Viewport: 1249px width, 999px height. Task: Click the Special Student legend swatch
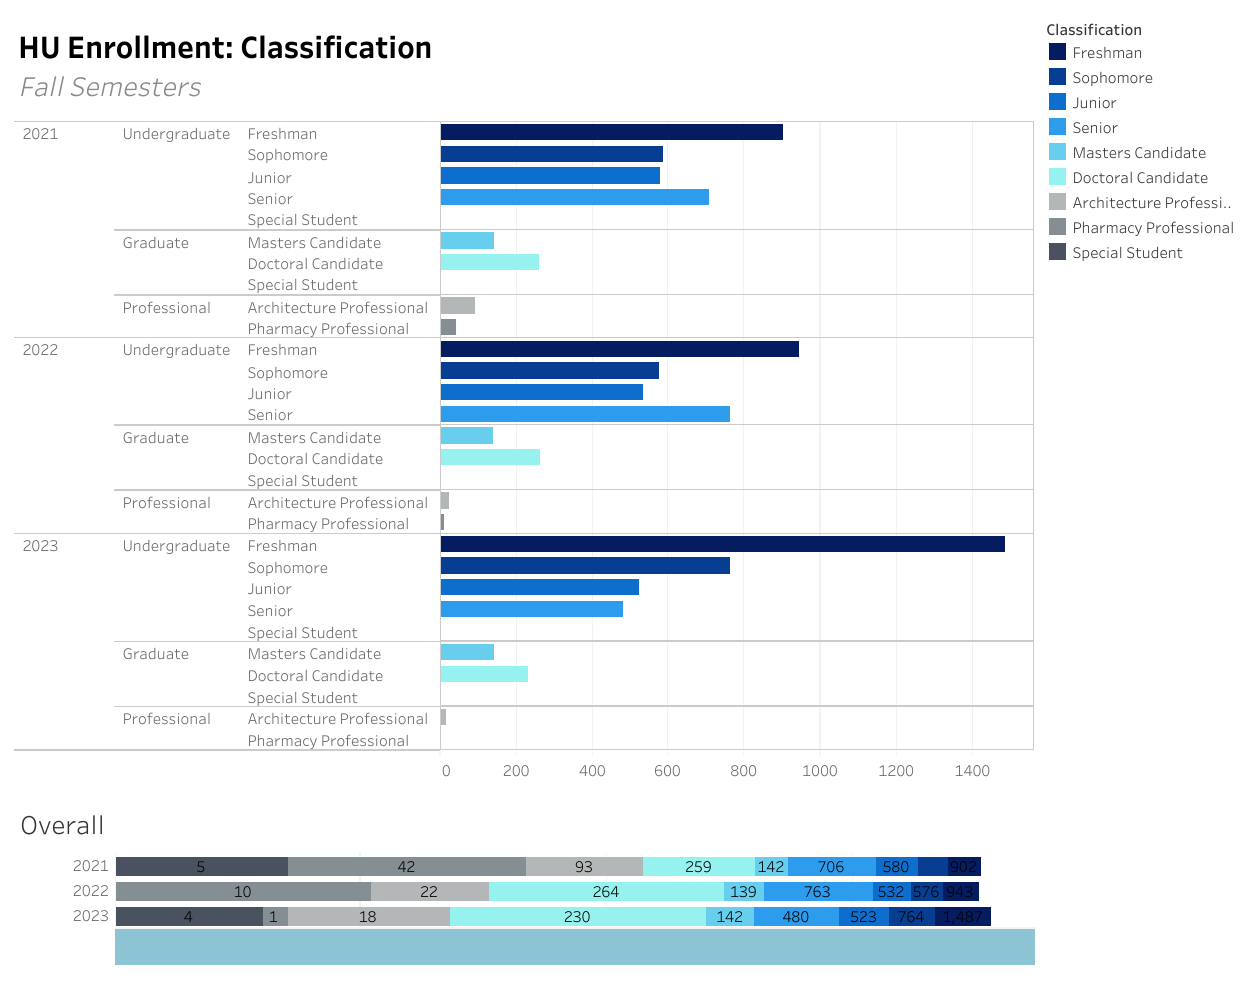pos(1057,252)
